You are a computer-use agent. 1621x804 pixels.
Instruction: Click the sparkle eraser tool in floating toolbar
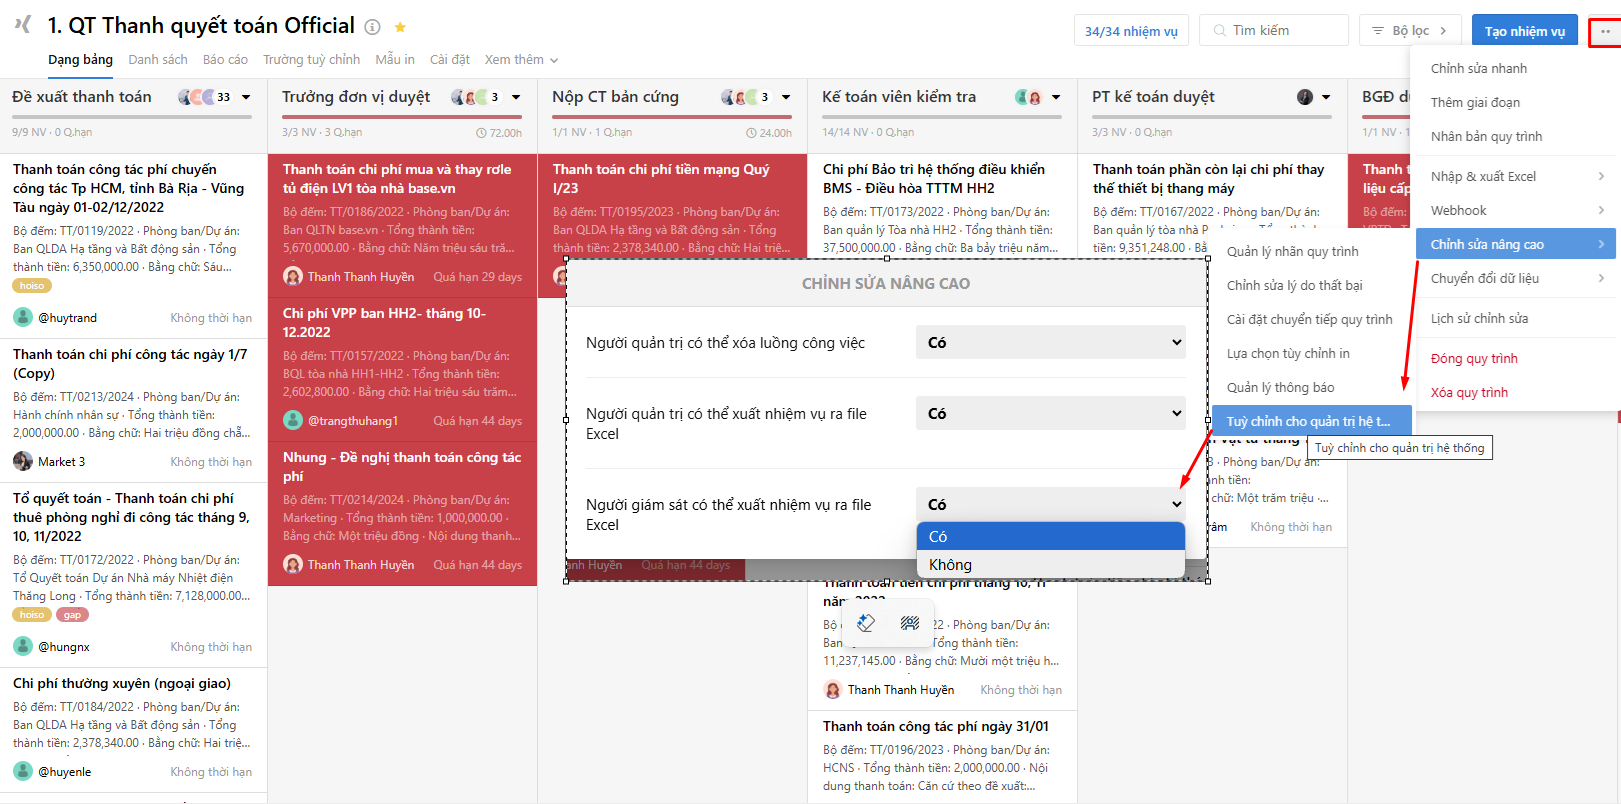[866, 623]
